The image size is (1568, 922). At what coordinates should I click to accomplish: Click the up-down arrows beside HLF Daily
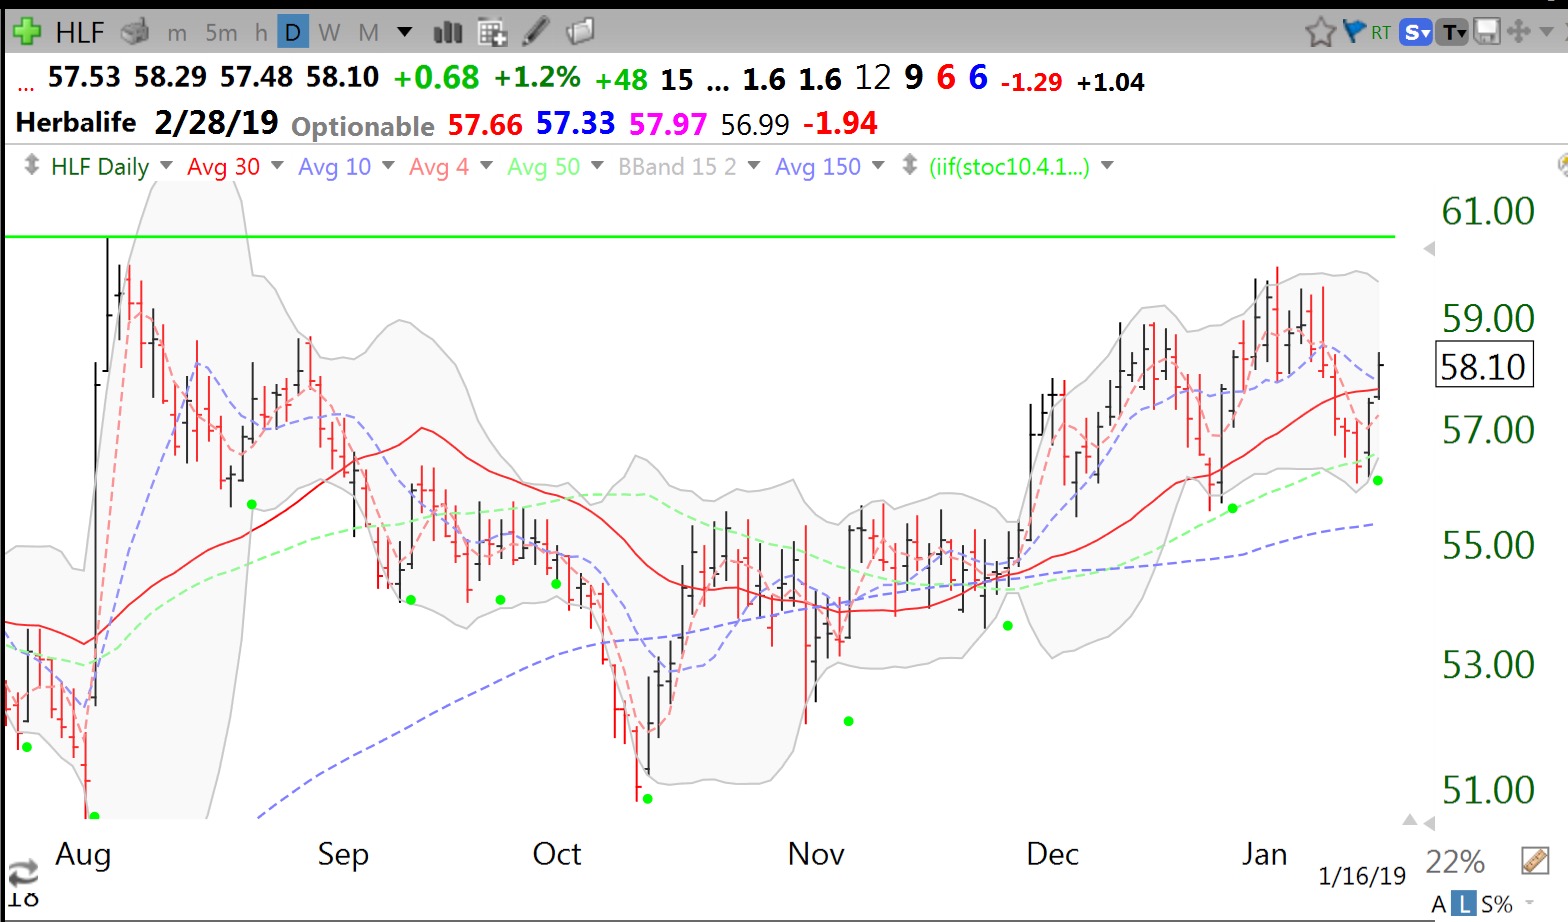(x=31, y=165)
